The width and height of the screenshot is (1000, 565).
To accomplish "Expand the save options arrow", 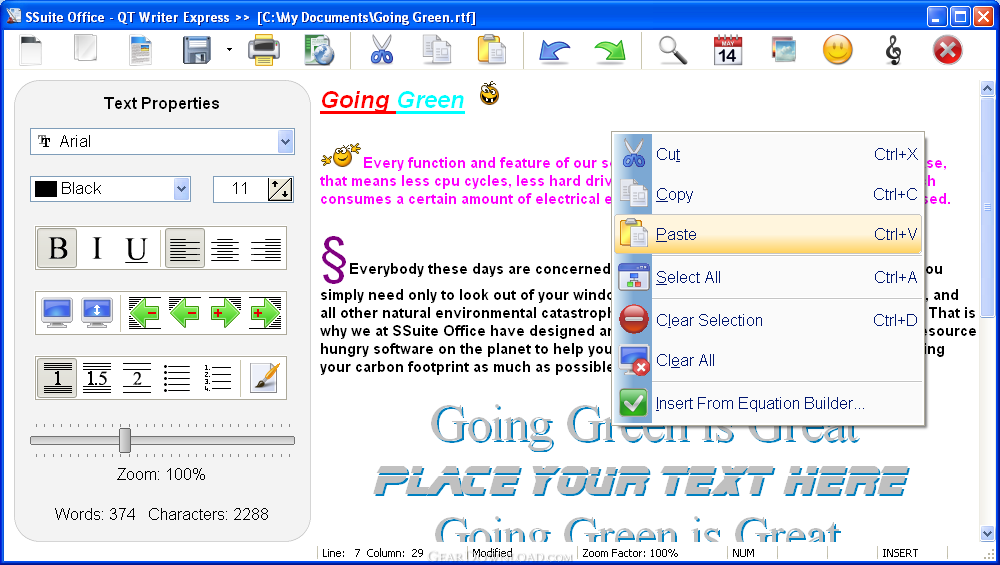I will pyautogui.click(x=229, y=49).
